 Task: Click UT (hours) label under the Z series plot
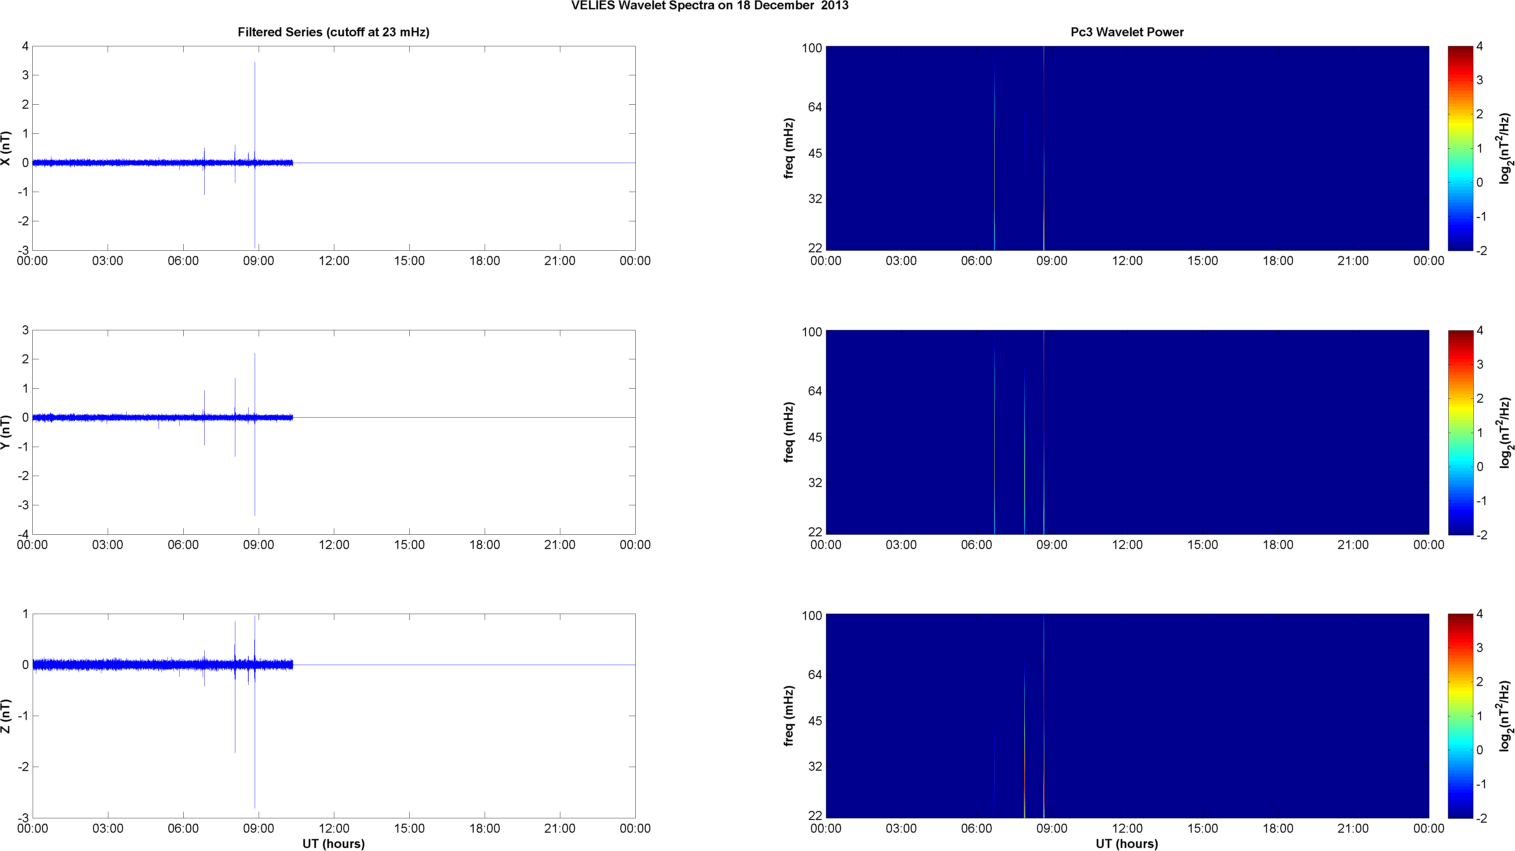pyautogui.click(x=333, y=844)
